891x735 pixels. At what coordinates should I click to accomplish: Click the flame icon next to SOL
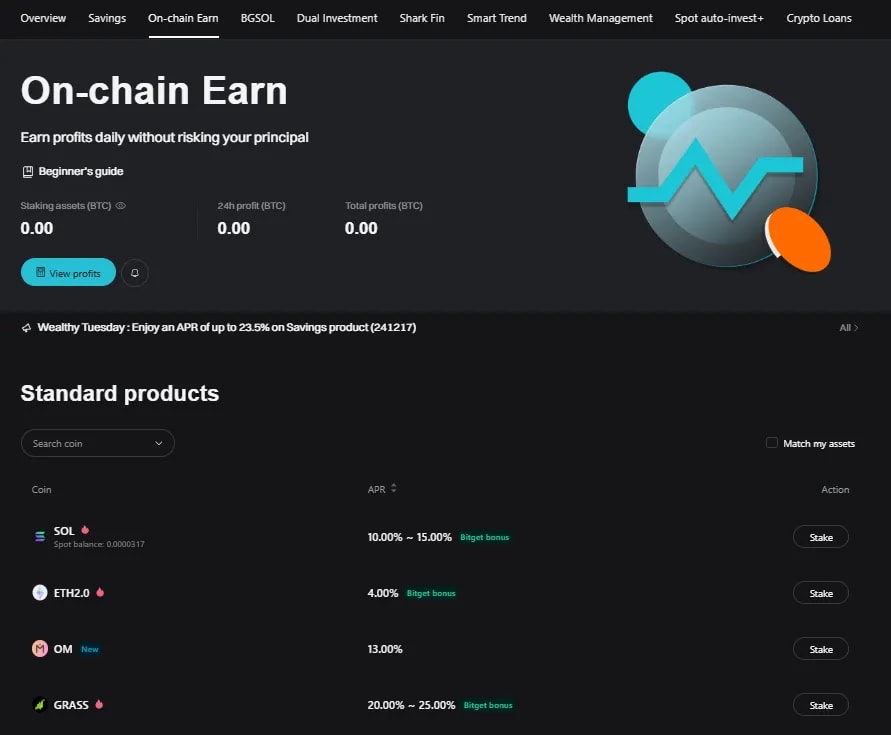pyautogui.click(x=84, y=528)
